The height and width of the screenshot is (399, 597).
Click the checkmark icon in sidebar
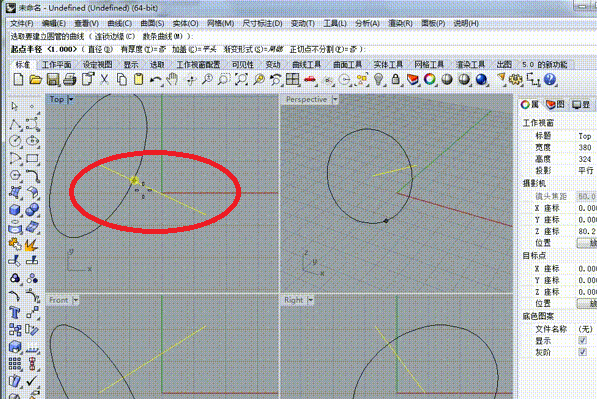pyautogui.click(x=32, y=380)
